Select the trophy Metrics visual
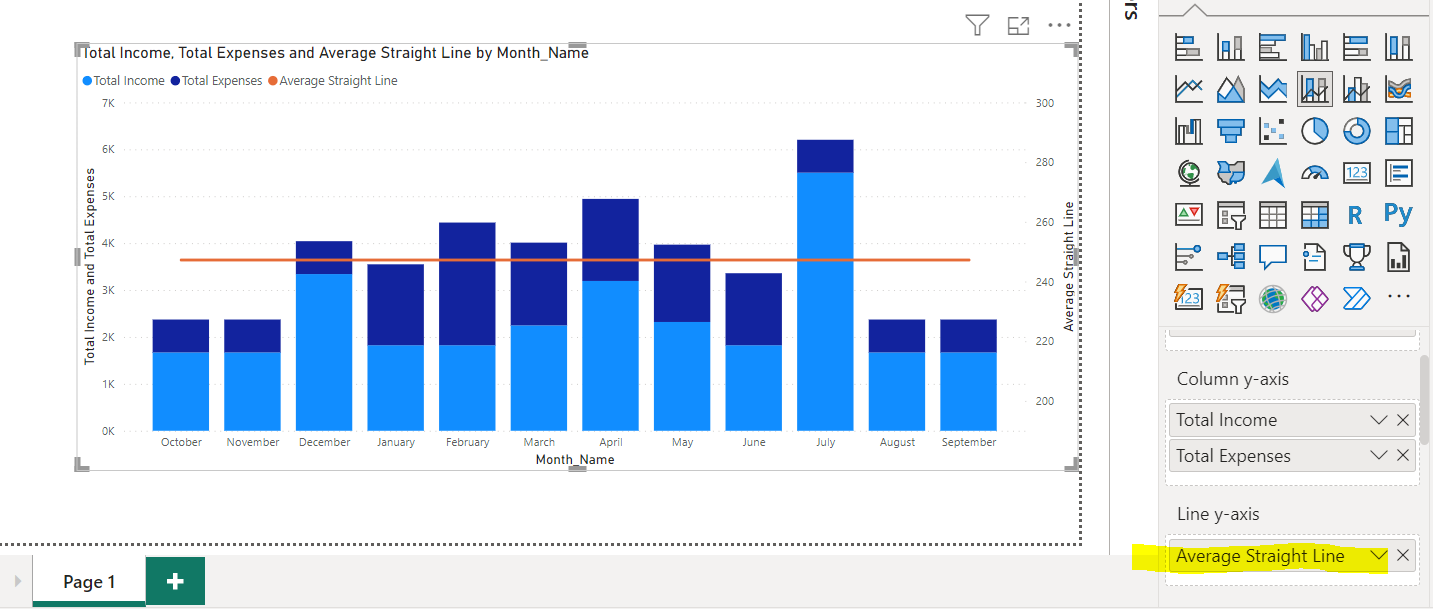Image resolution: width=1433 pixels, height=609 pixels. (1356, 256)
